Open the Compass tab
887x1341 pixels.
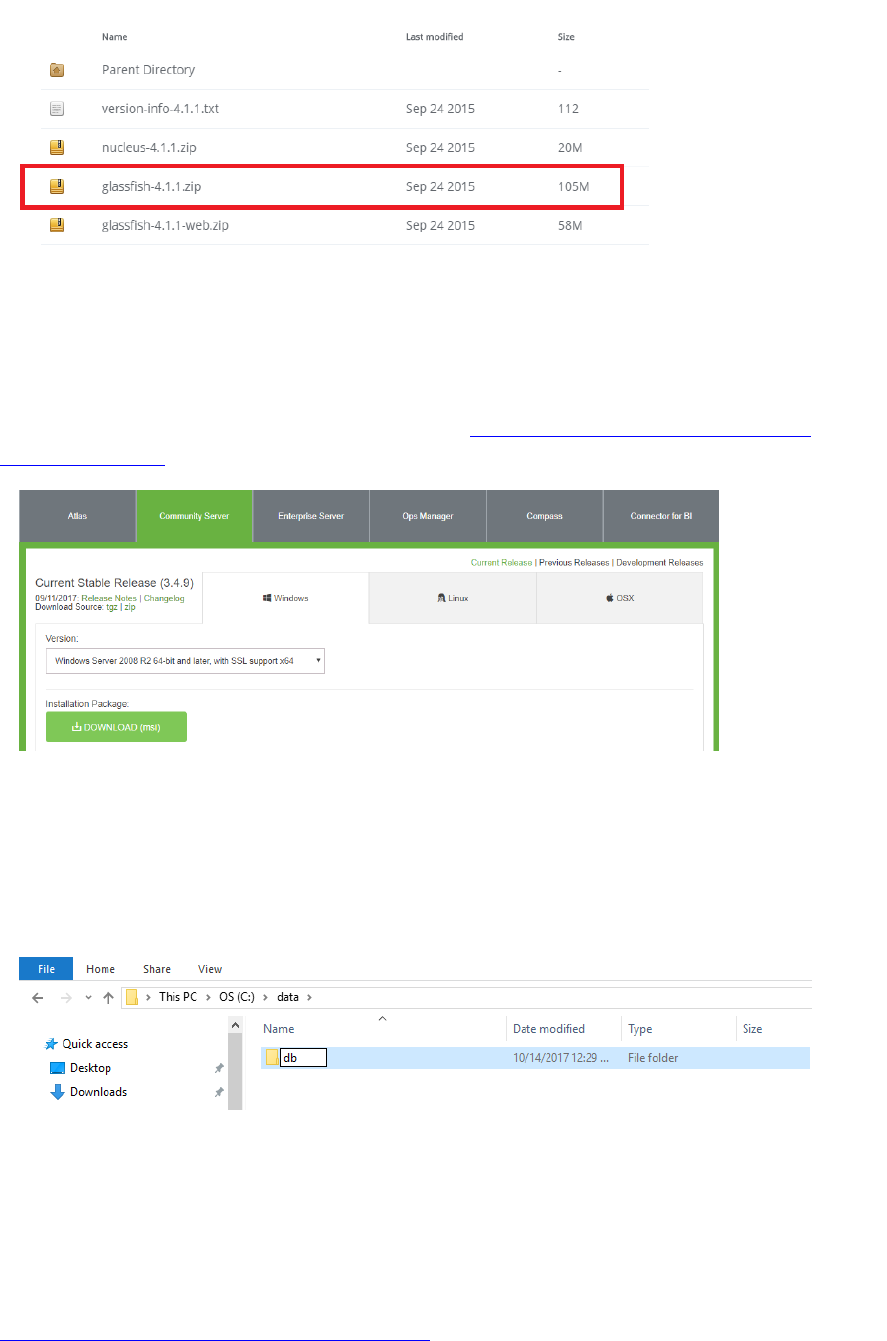[x=544, y=516]
